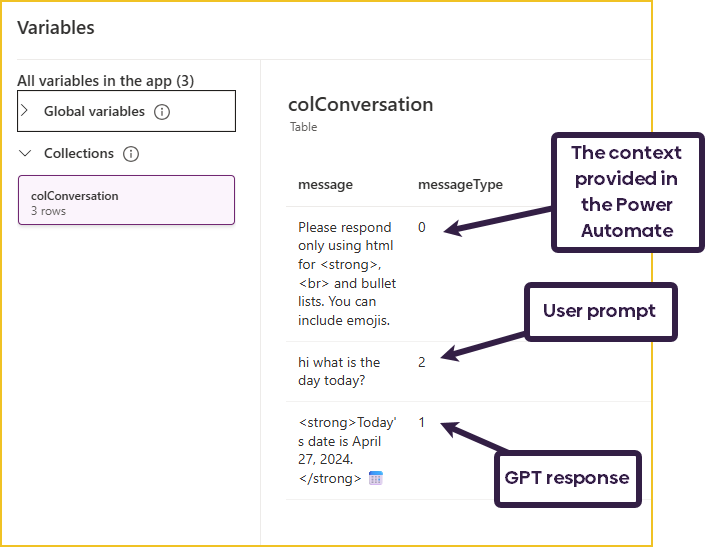Click the 'All variables in the app (3)' text
The image size is (707, 547).
coord(105,80)
